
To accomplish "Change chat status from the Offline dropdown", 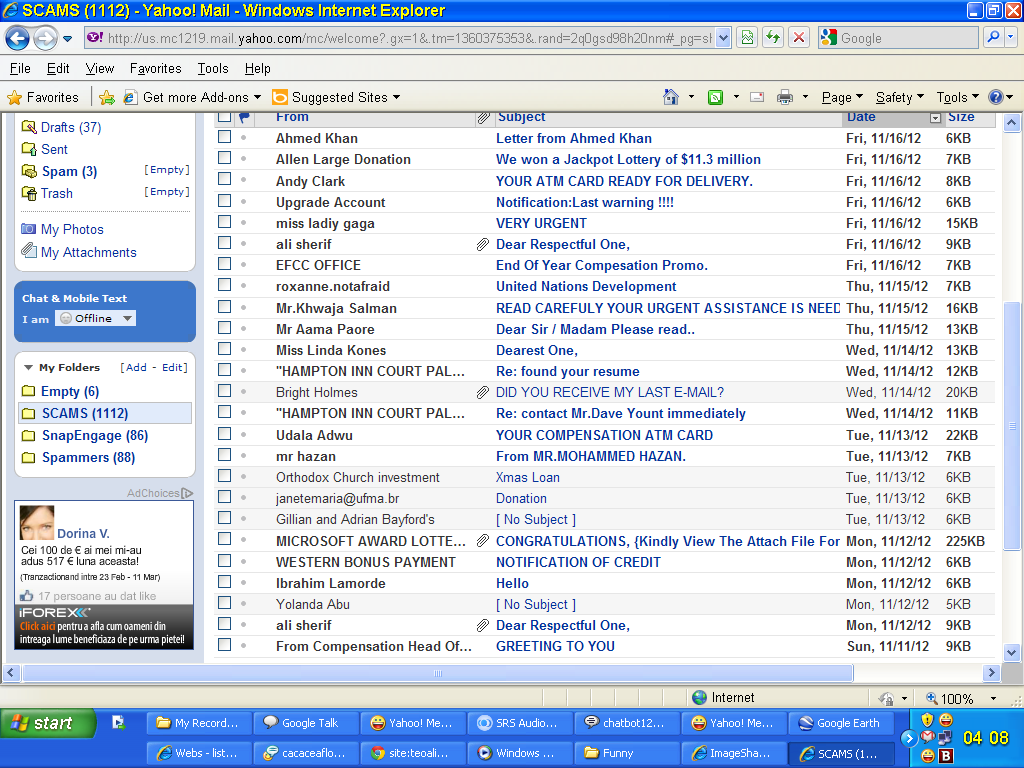I will coord(95,318).
